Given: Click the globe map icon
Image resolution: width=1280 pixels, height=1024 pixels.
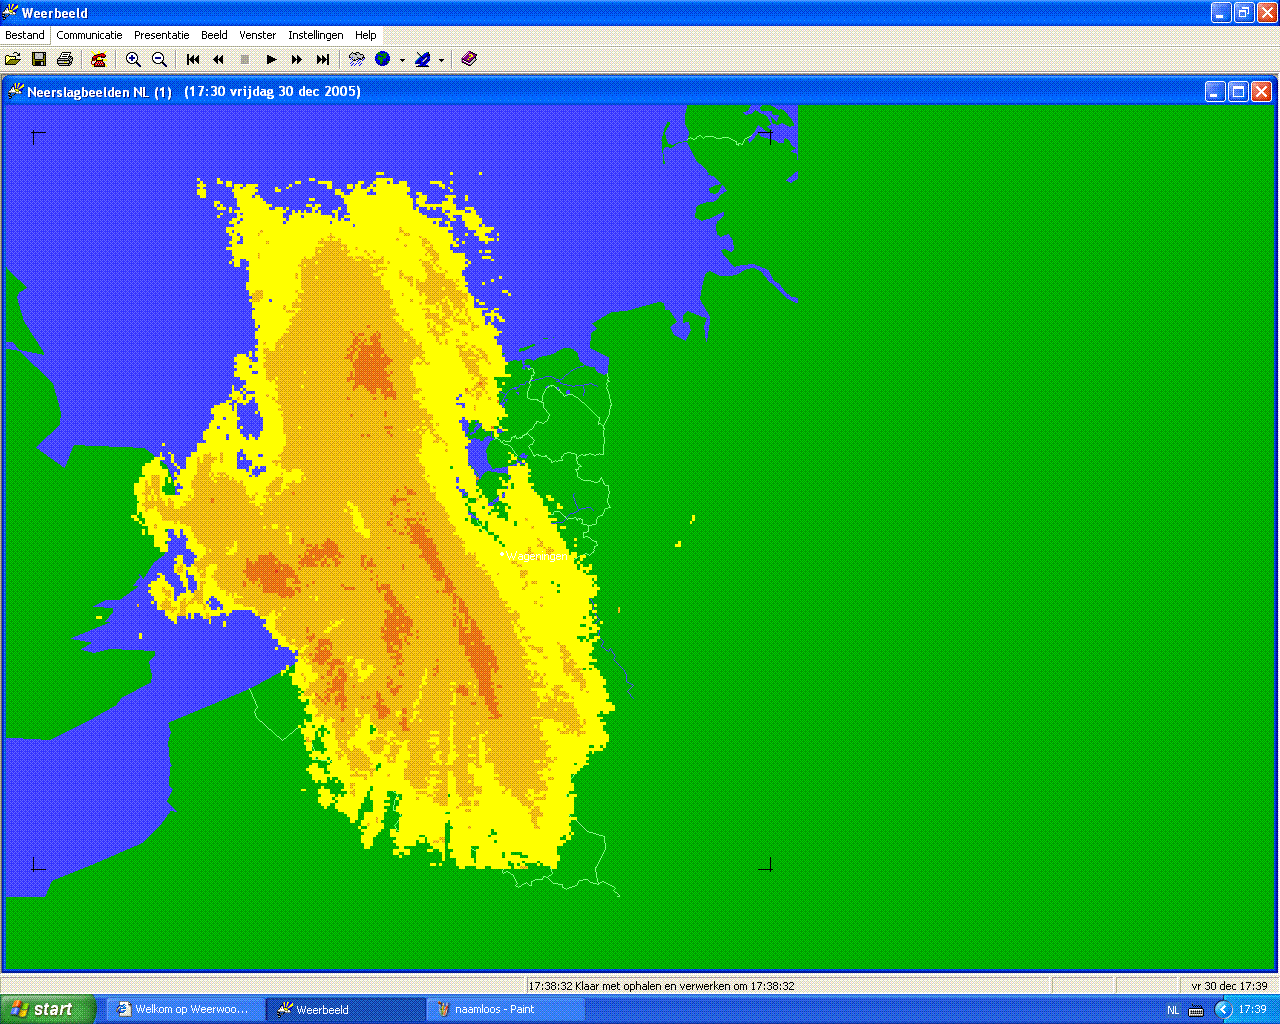Looking at the screenshot, I should tap(382, 60).
